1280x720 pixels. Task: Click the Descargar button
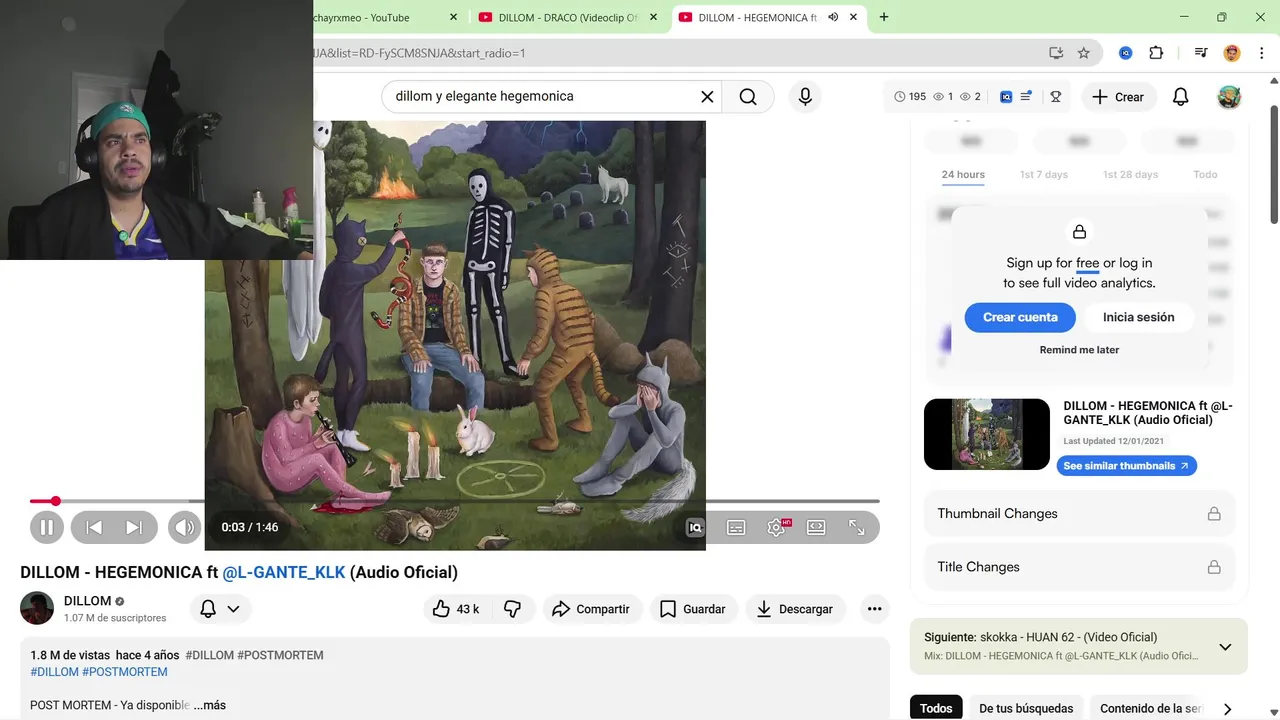tap(795, 609)
